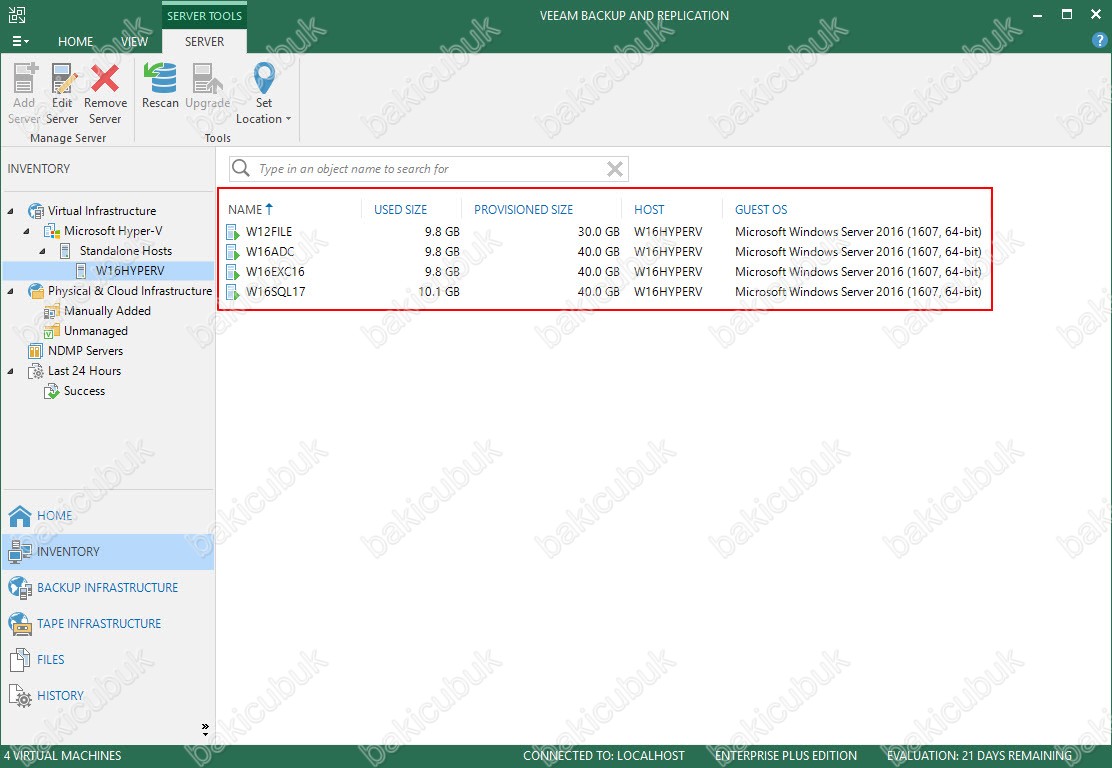Click the Edit Server icon

coord(62,78)
